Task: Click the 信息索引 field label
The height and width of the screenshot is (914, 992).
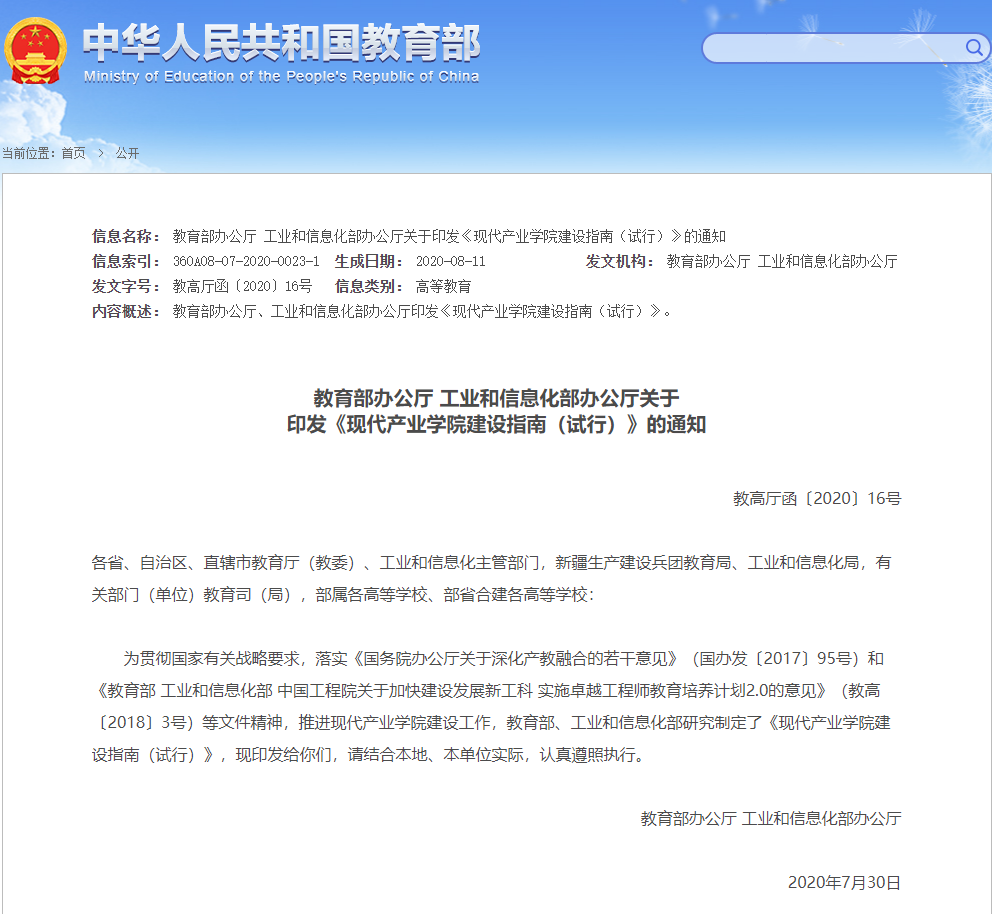Action: pyautogui.click(x=125, y=261)
